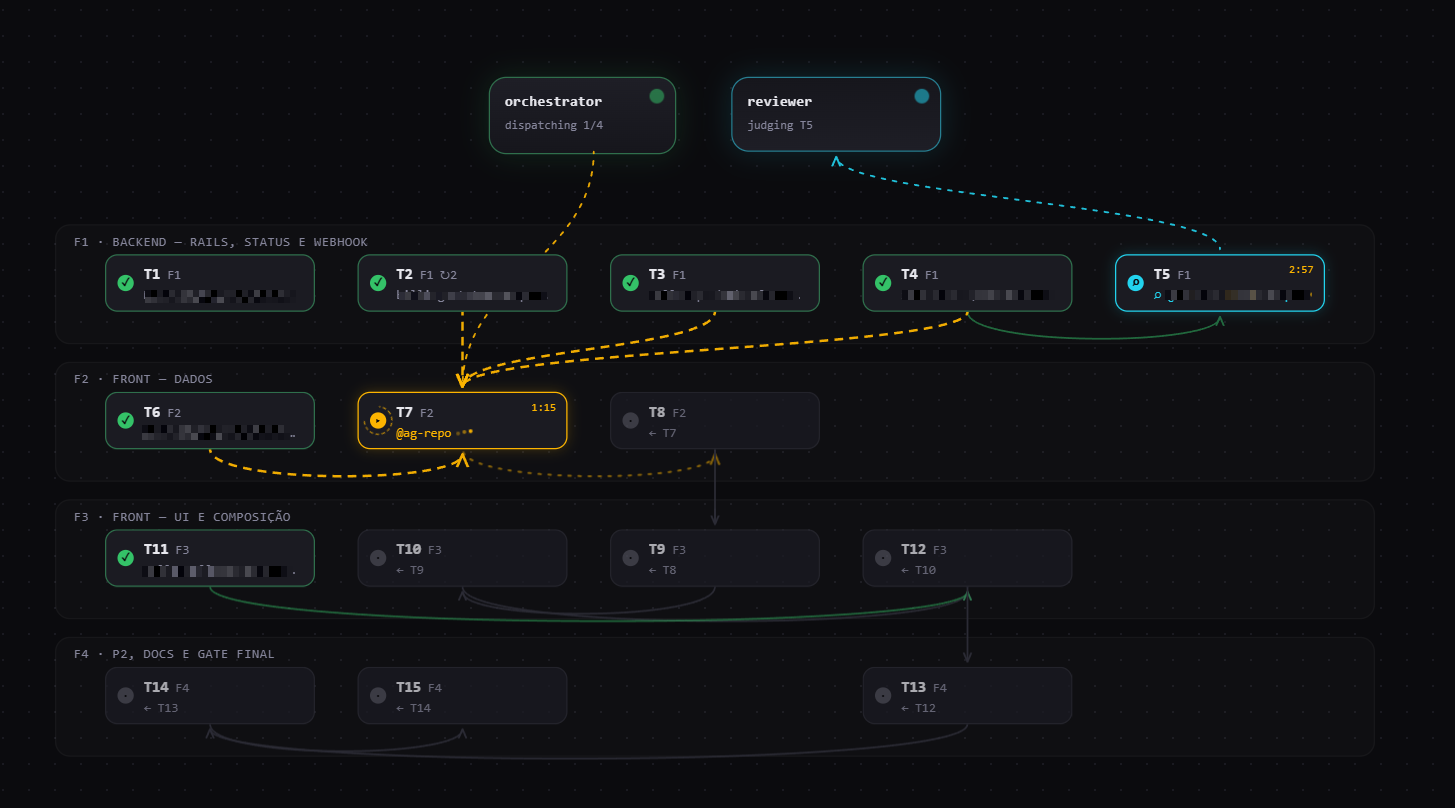1455x808 pixels.
Task: Select the reviewer node card
Action: (836, 114)
